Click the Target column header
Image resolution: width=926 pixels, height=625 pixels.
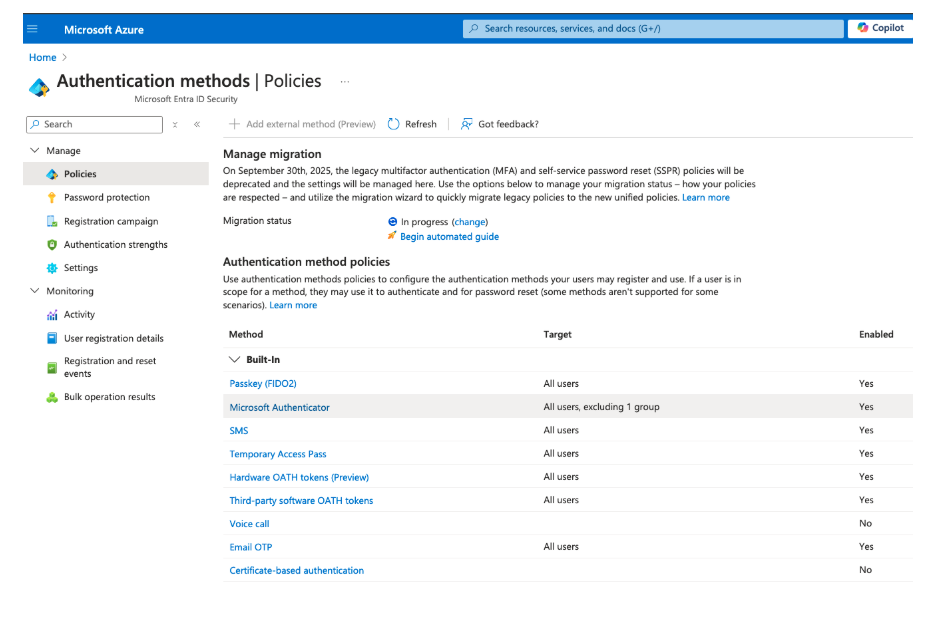click(x=557, y=334)
